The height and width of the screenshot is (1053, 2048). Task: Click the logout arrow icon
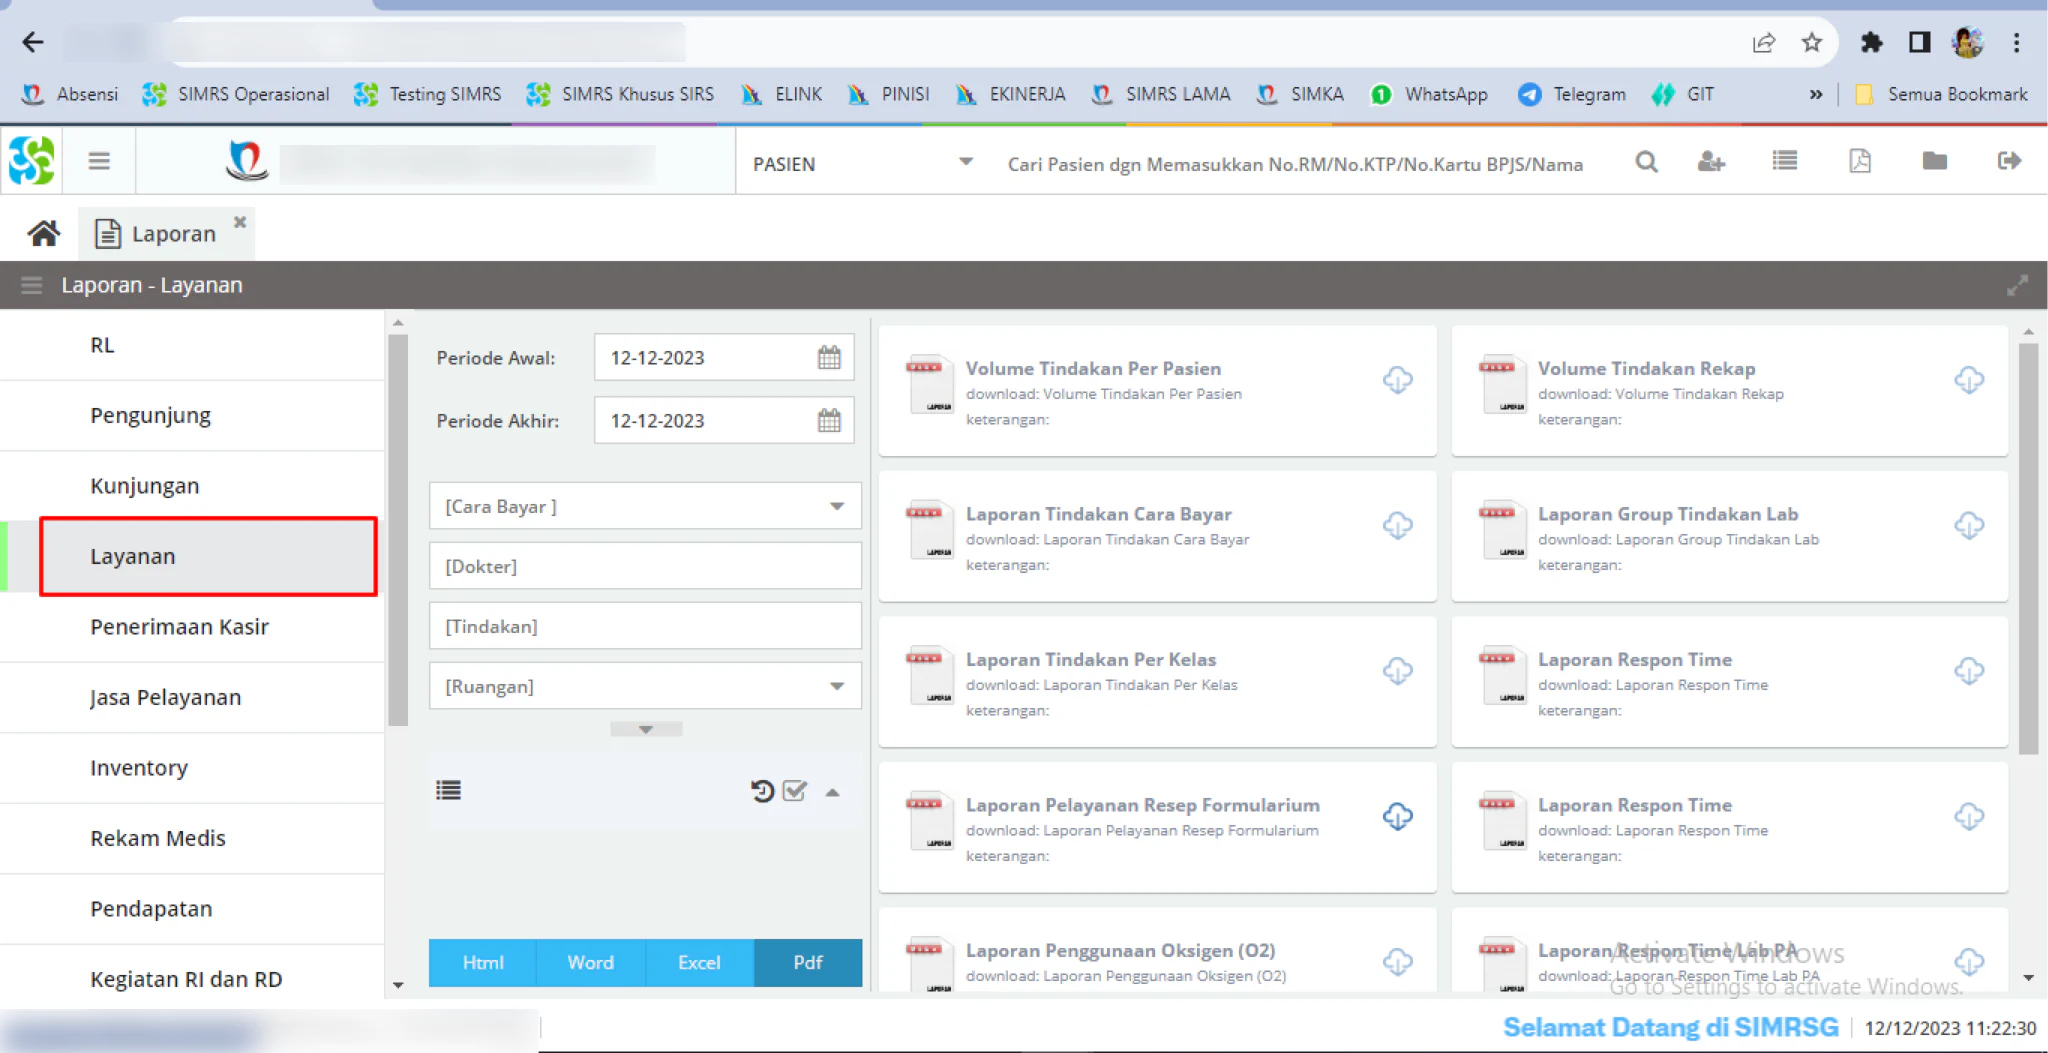[x=2009, y=160]
